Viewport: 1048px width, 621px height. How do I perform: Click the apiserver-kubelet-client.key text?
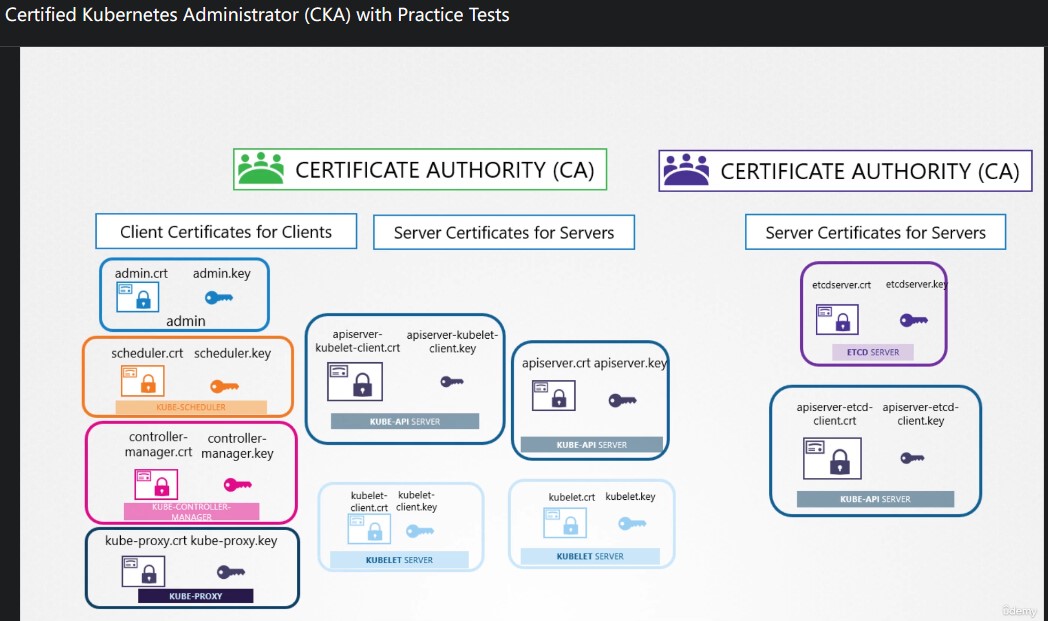coord(452,342)
